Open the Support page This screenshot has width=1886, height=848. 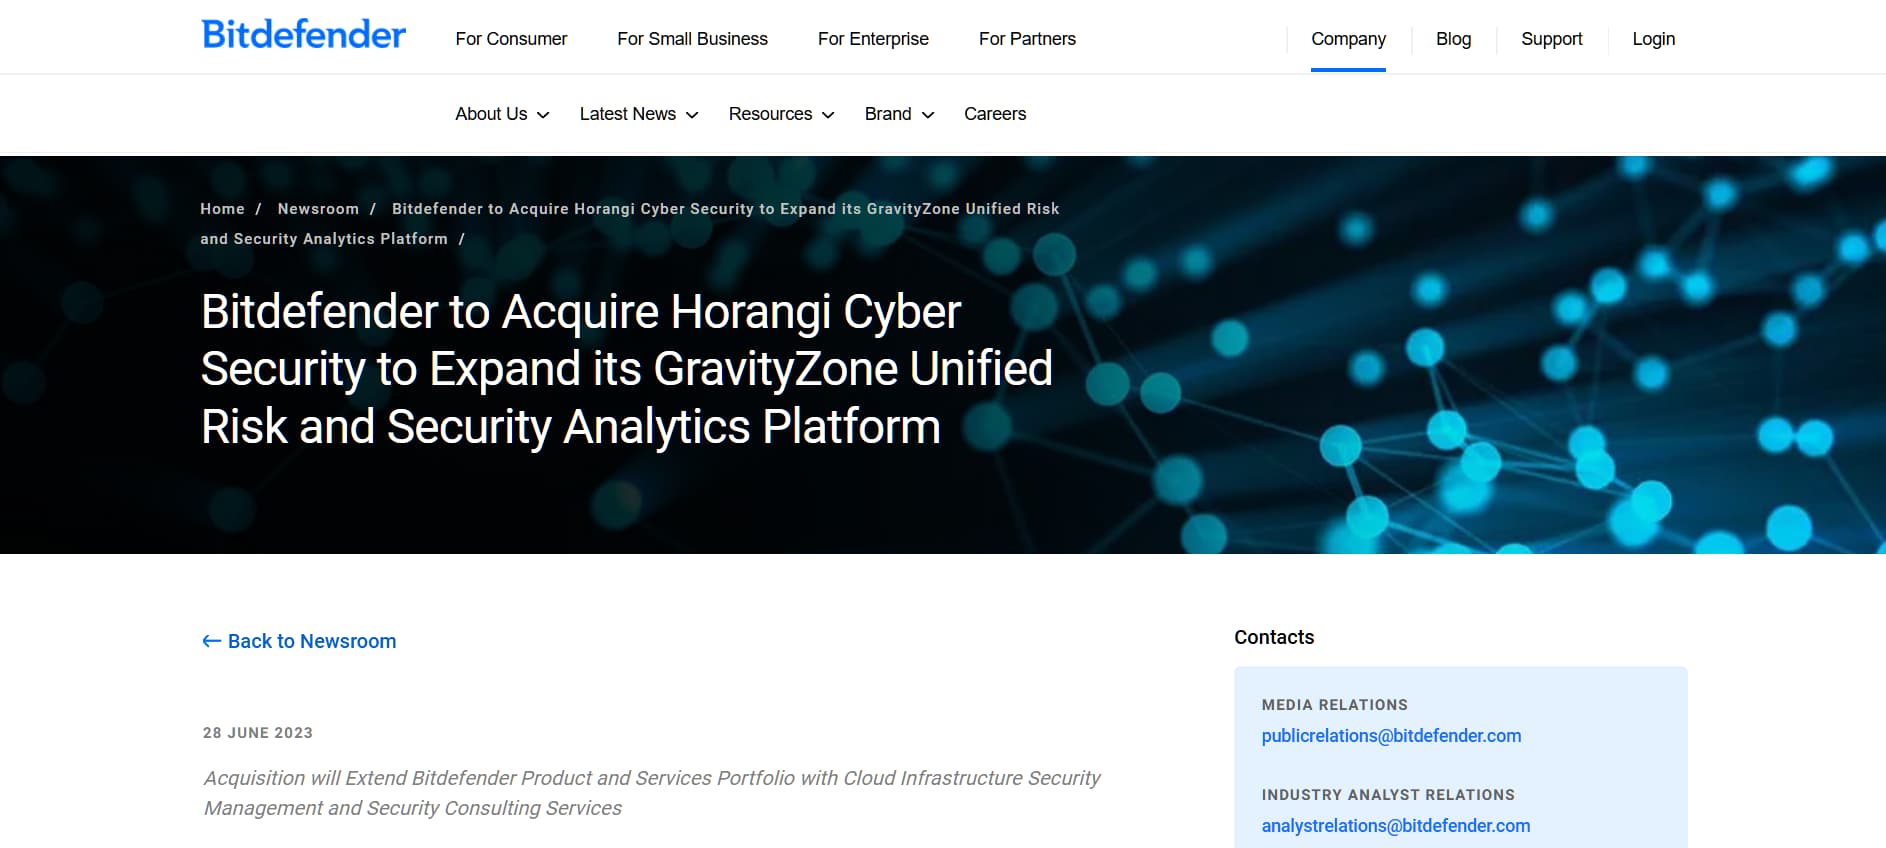coord(1551,39)
